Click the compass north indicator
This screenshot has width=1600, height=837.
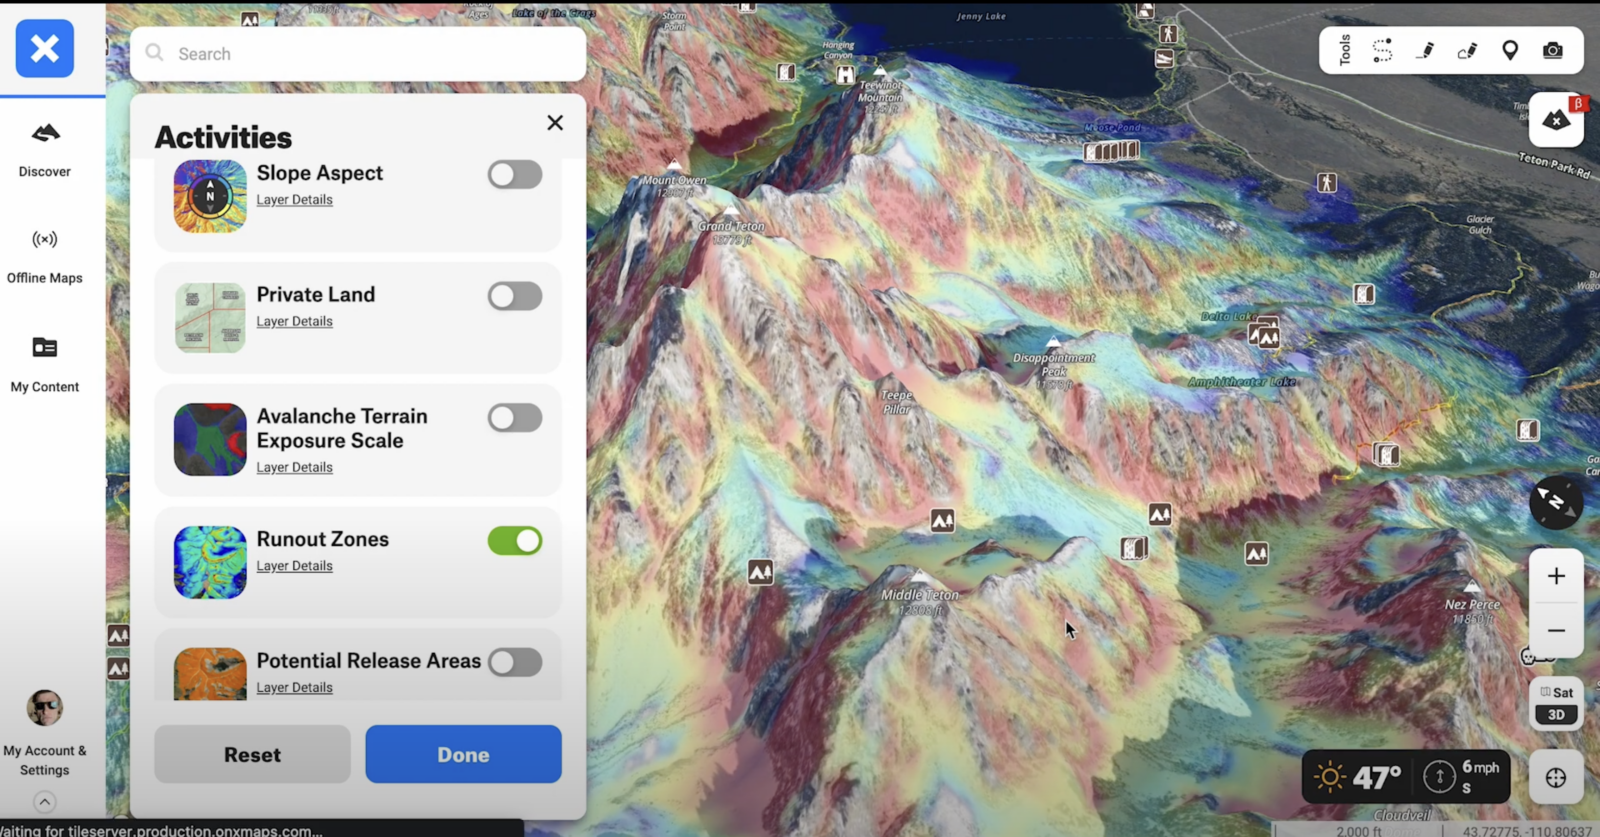tap(1555, 502)
